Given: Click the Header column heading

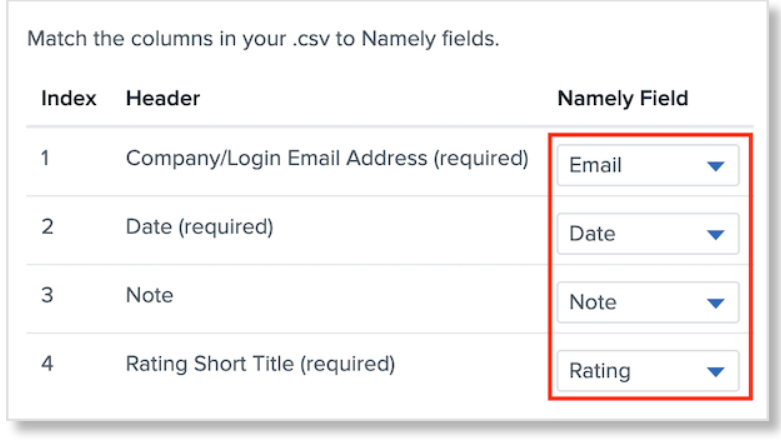Looking at the screenshot, I should 163,98.
